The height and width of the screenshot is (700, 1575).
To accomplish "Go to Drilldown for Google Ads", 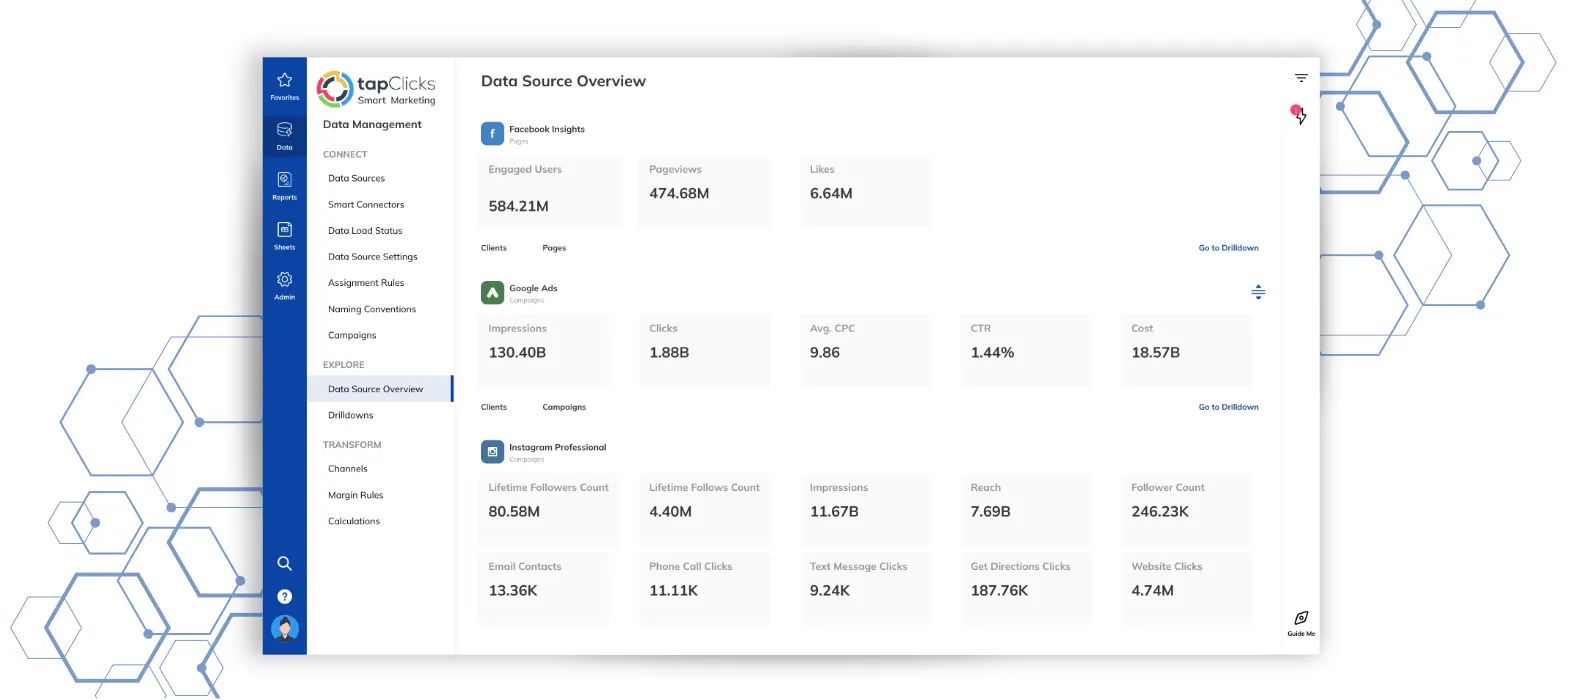I will click(1228, 407).
